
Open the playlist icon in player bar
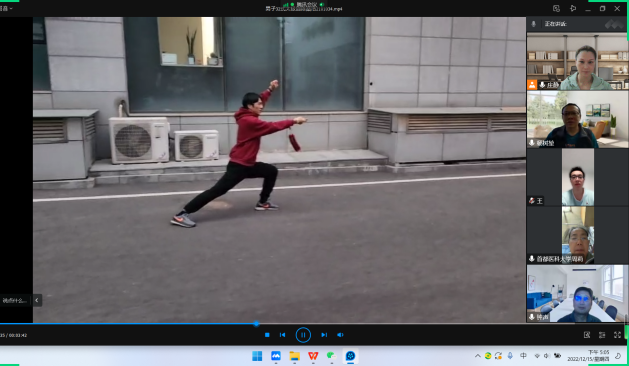click(x=602, y=335)
